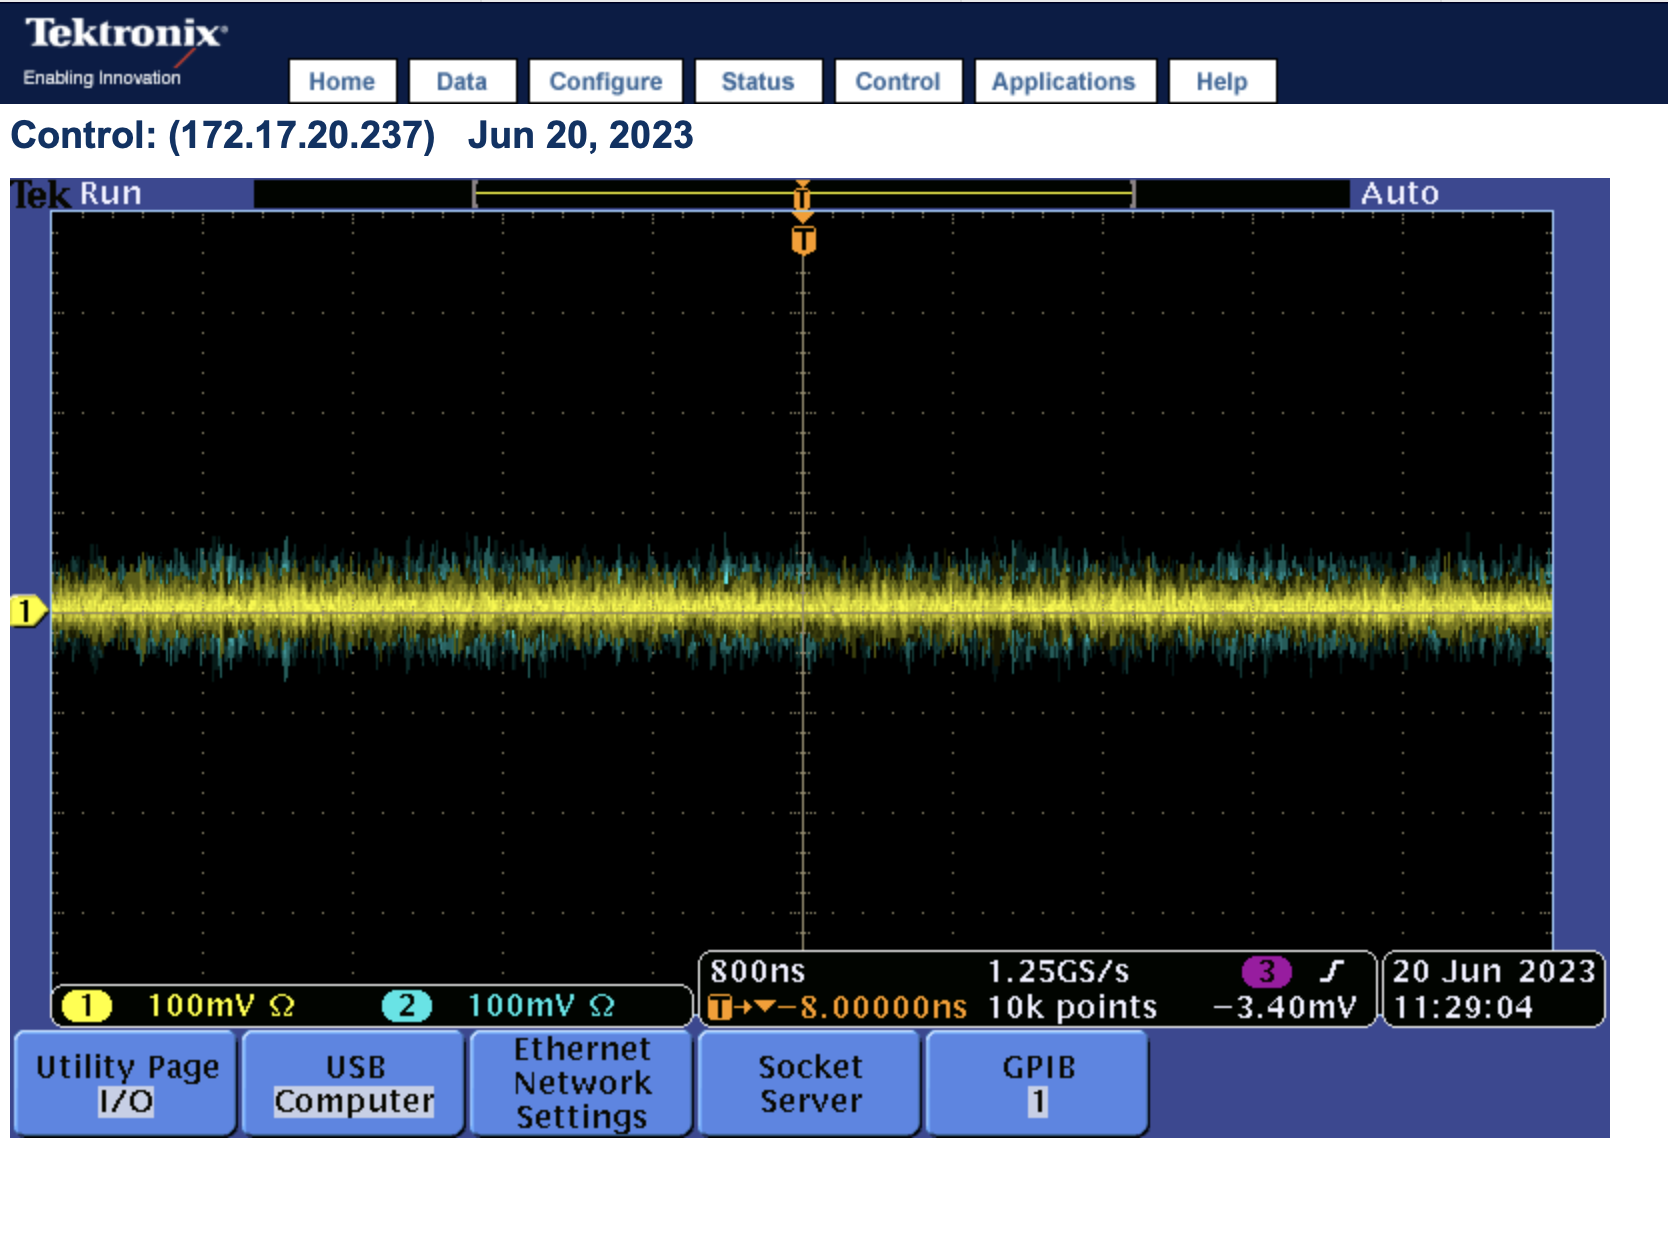
Task: Open the Applications tab
Action: pos(1064,81)
